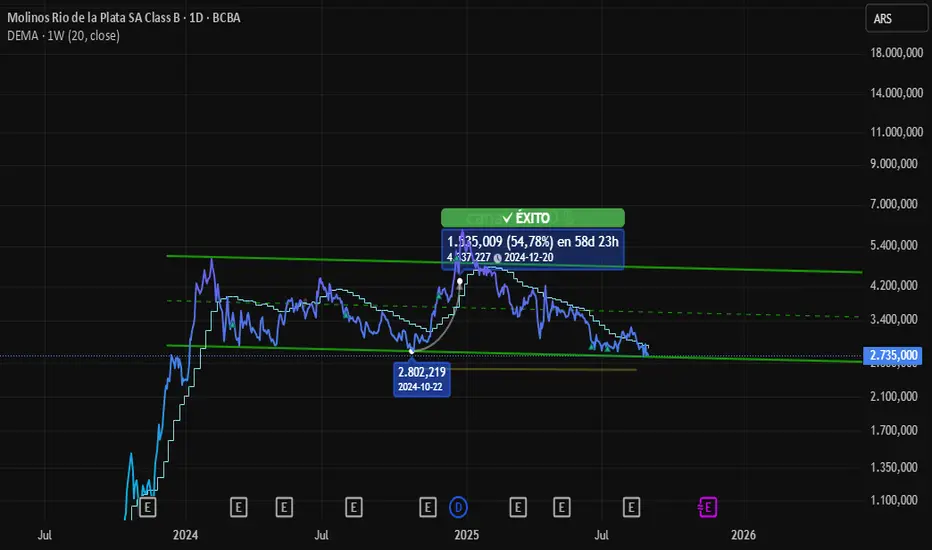Click the 5.400,000 price axis label

pyautogui.click(x=894, y=245)
